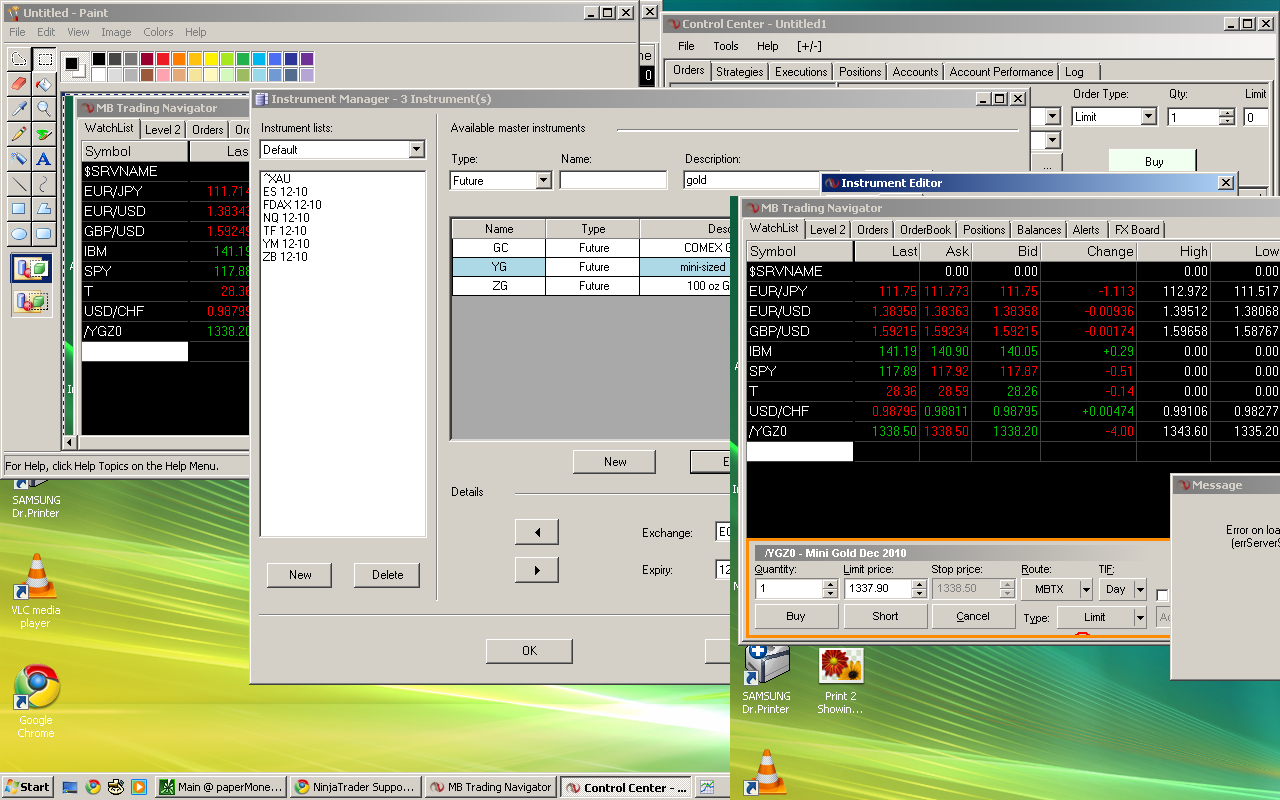Click the right arrow button in Instrument Manager

click(537, 570)
